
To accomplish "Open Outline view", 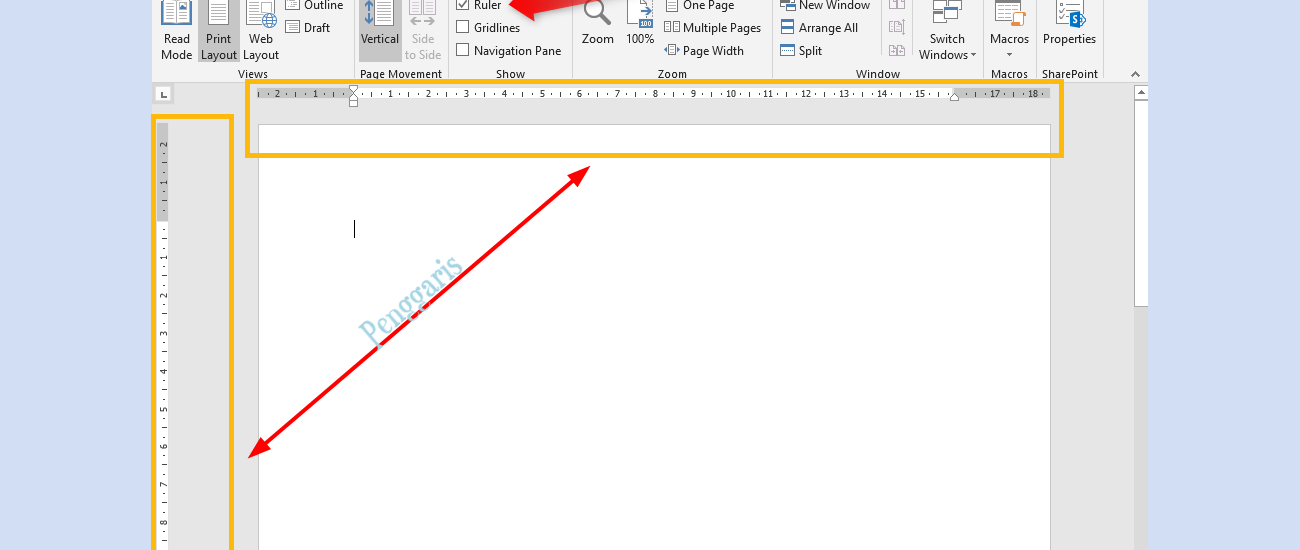I will [x=314, y=6].
